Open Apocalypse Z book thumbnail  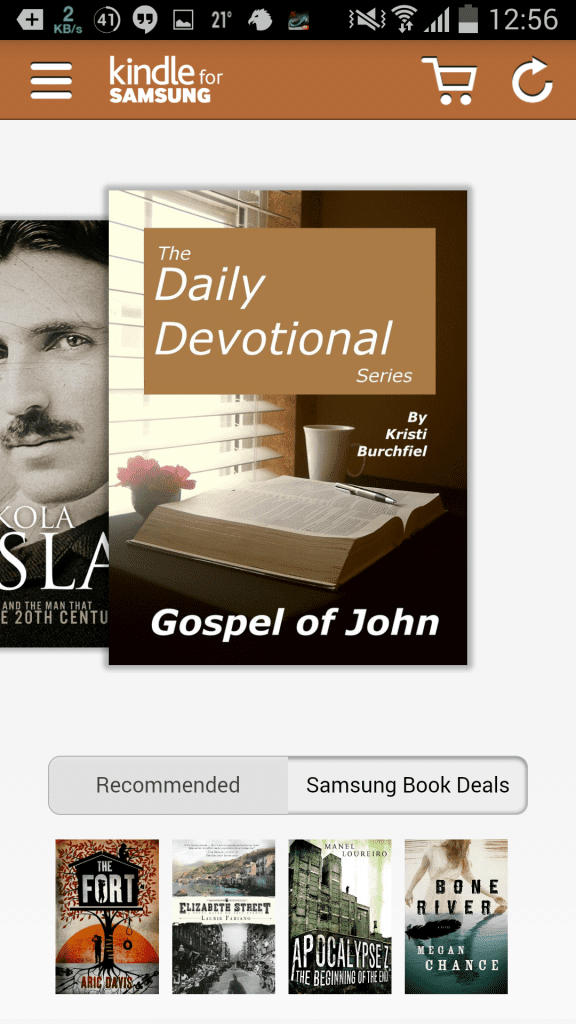click(340, 916)
